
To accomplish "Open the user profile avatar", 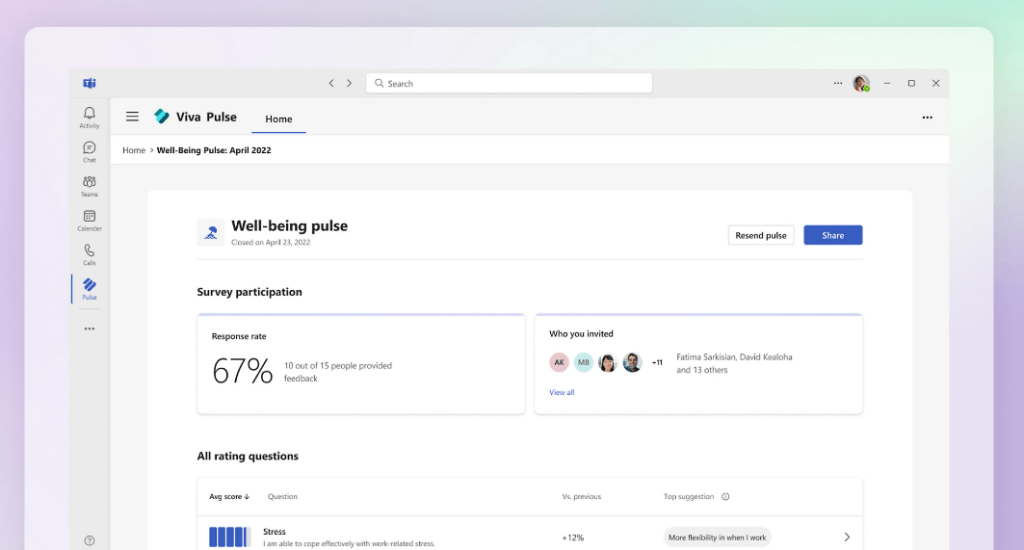I will [861, 83].
